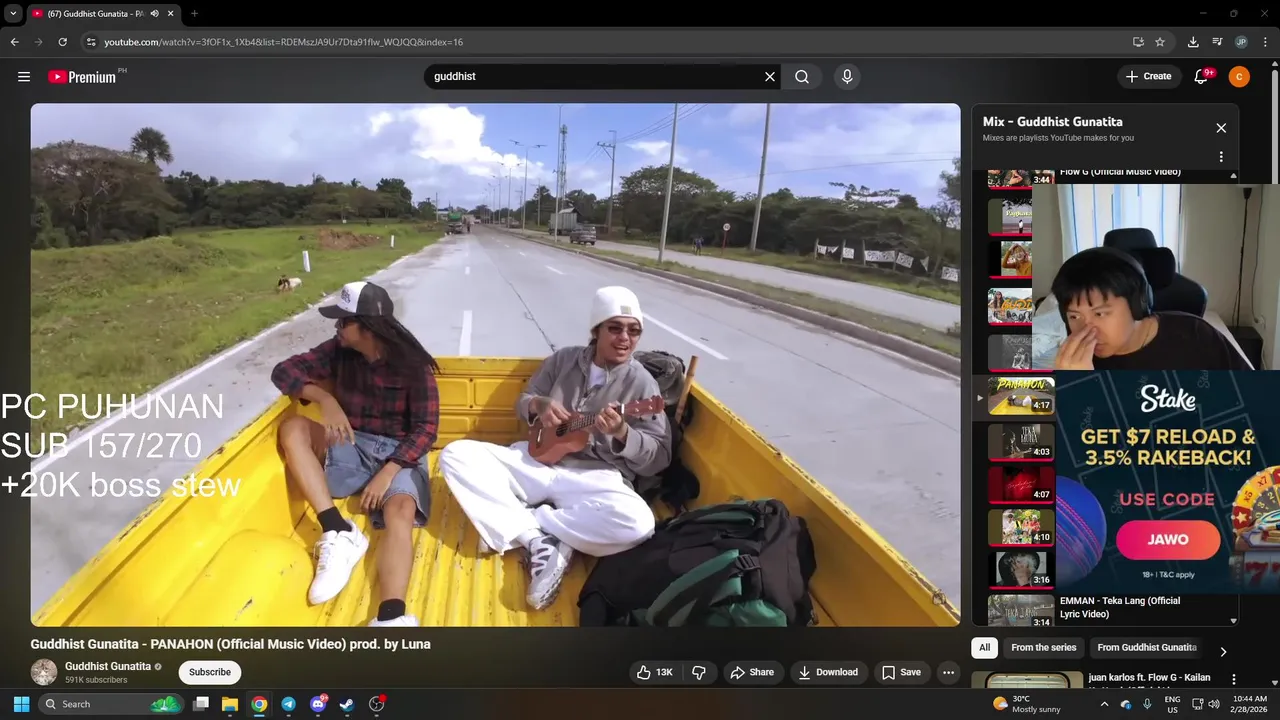Open Discord from taskbar
The width and height of the screenshot is (1280, 720).
[318, 704]
